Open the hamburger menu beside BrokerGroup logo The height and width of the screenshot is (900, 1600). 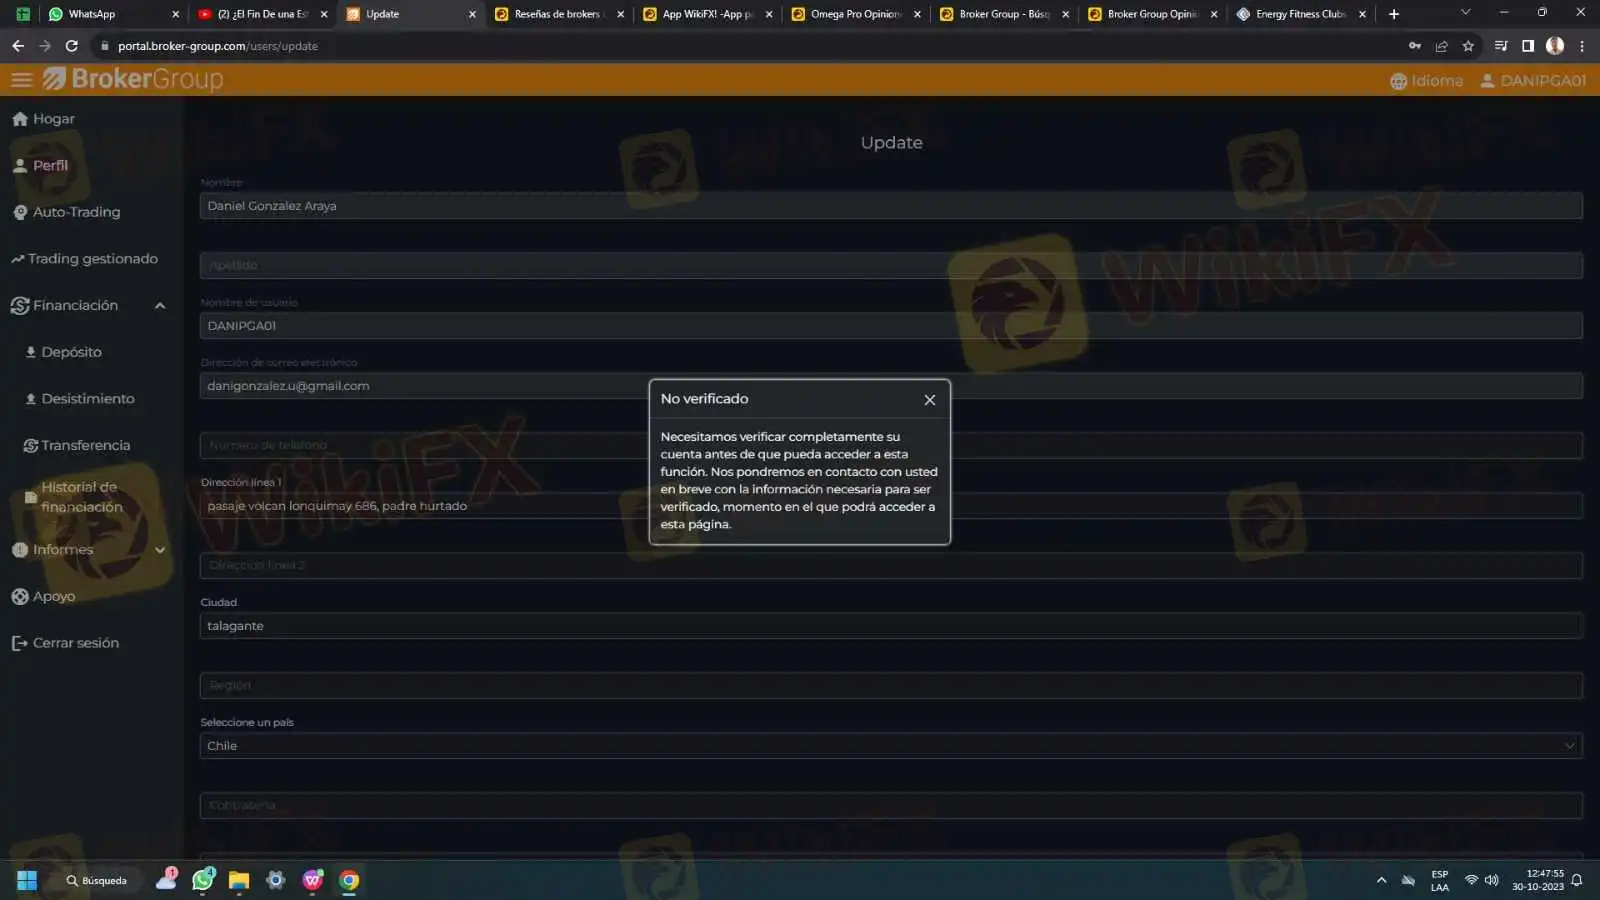tap(22, 80)
